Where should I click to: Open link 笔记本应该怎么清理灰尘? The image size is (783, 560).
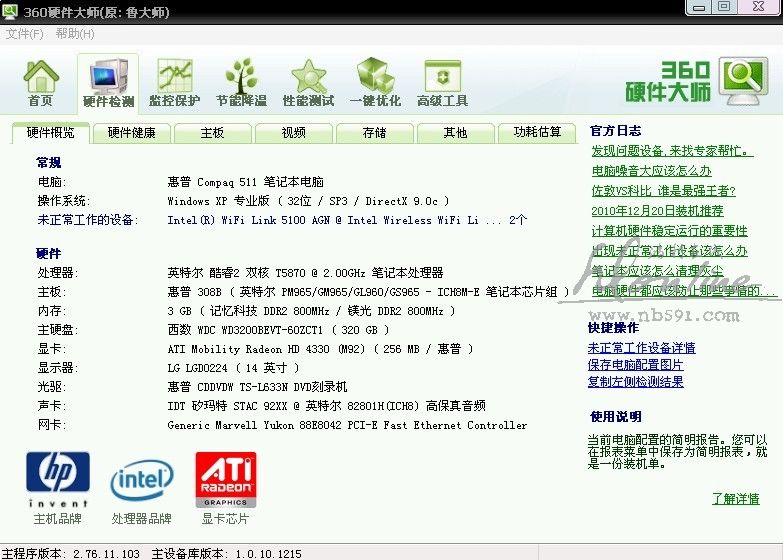coord(657,271)
